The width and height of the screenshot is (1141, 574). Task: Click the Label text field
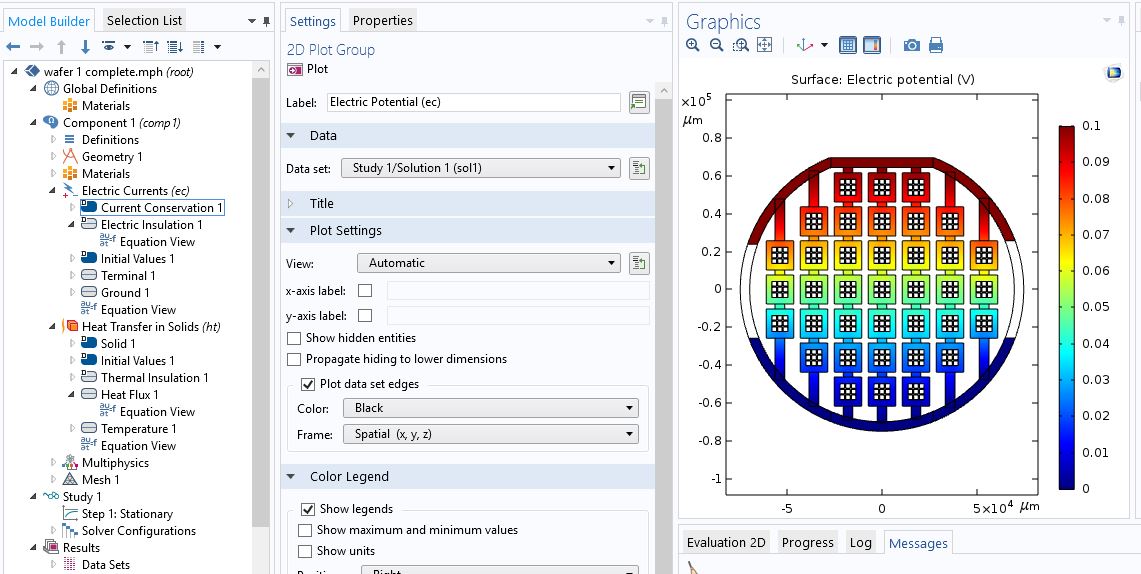tap(473, 102)
